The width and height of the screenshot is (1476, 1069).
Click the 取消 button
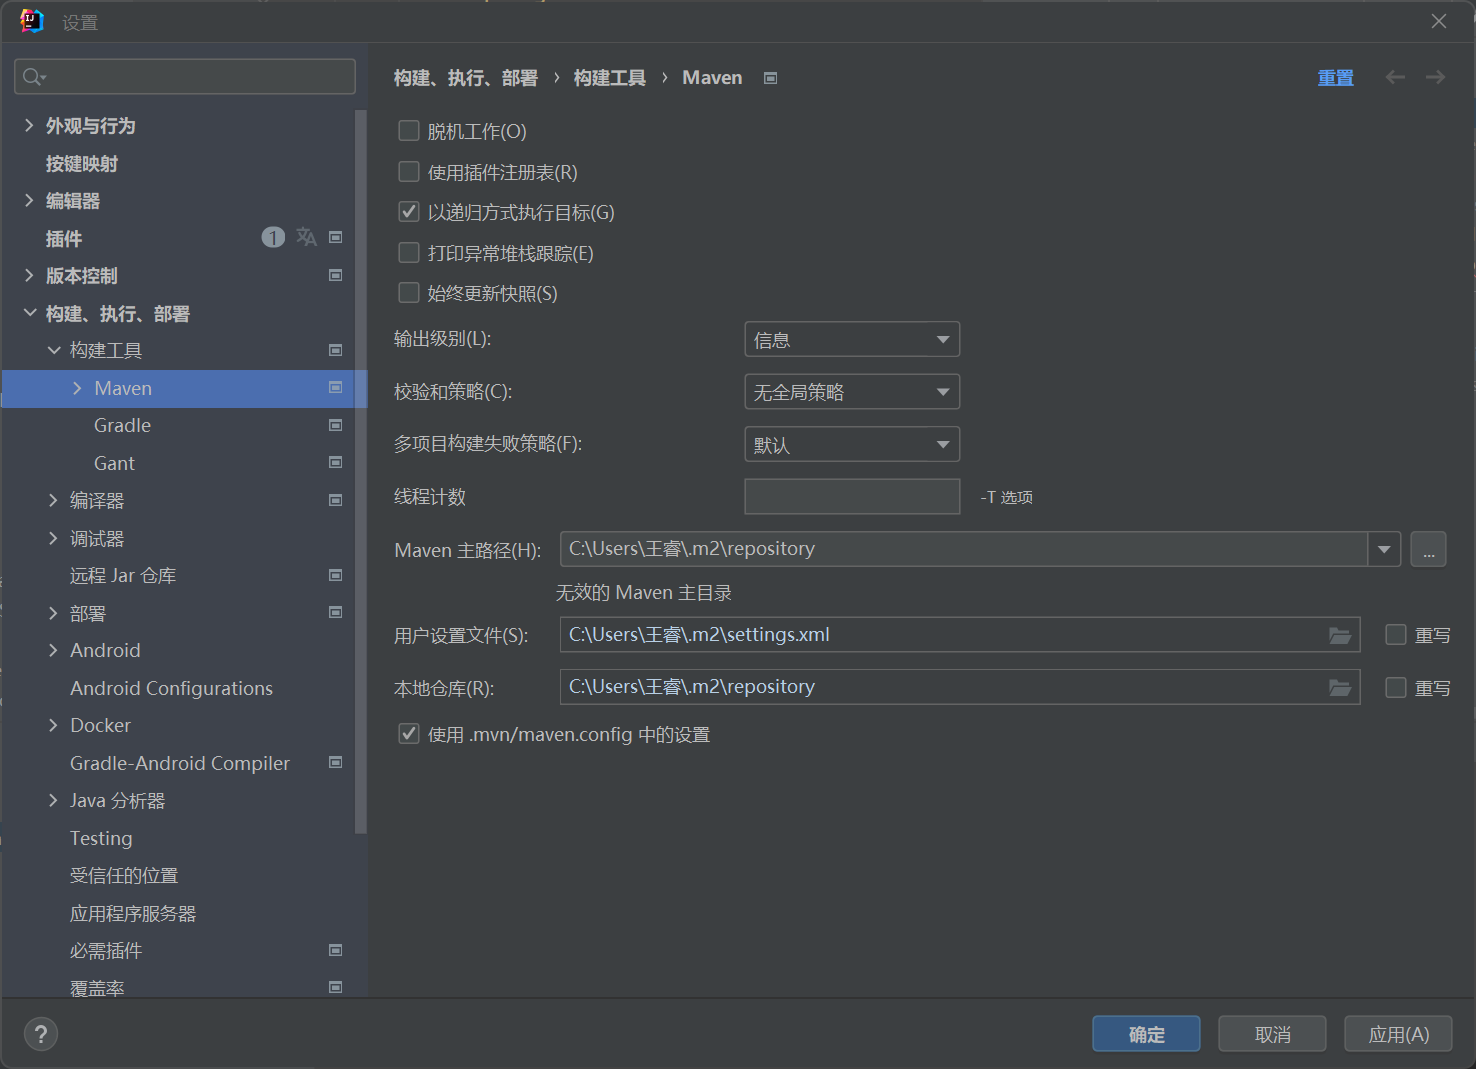point(1272,1034)
